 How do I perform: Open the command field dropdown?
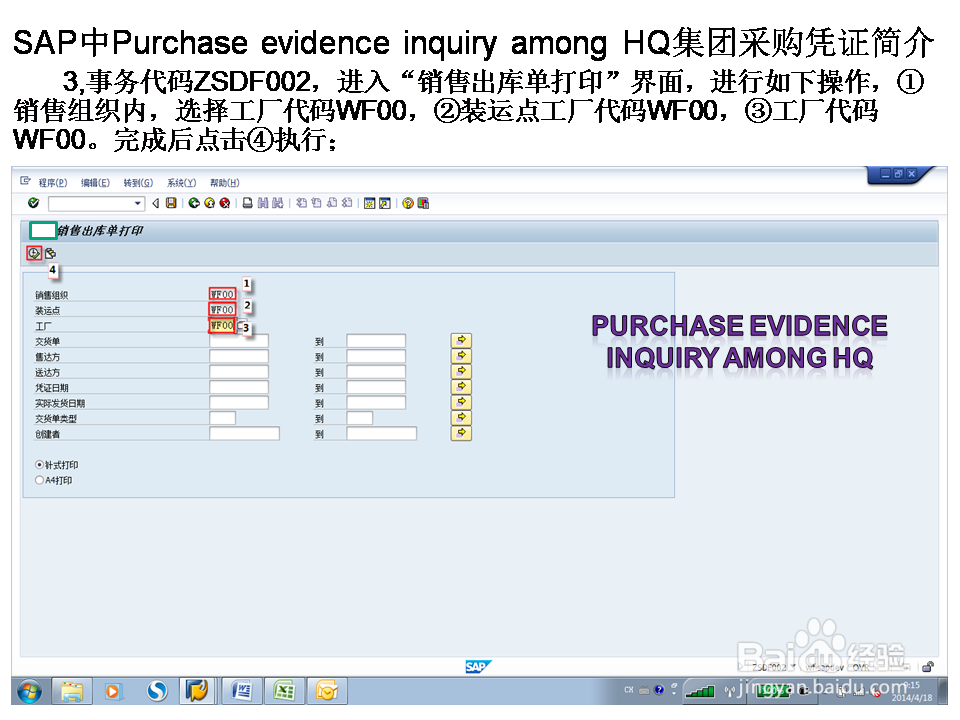tap(138, 203)
